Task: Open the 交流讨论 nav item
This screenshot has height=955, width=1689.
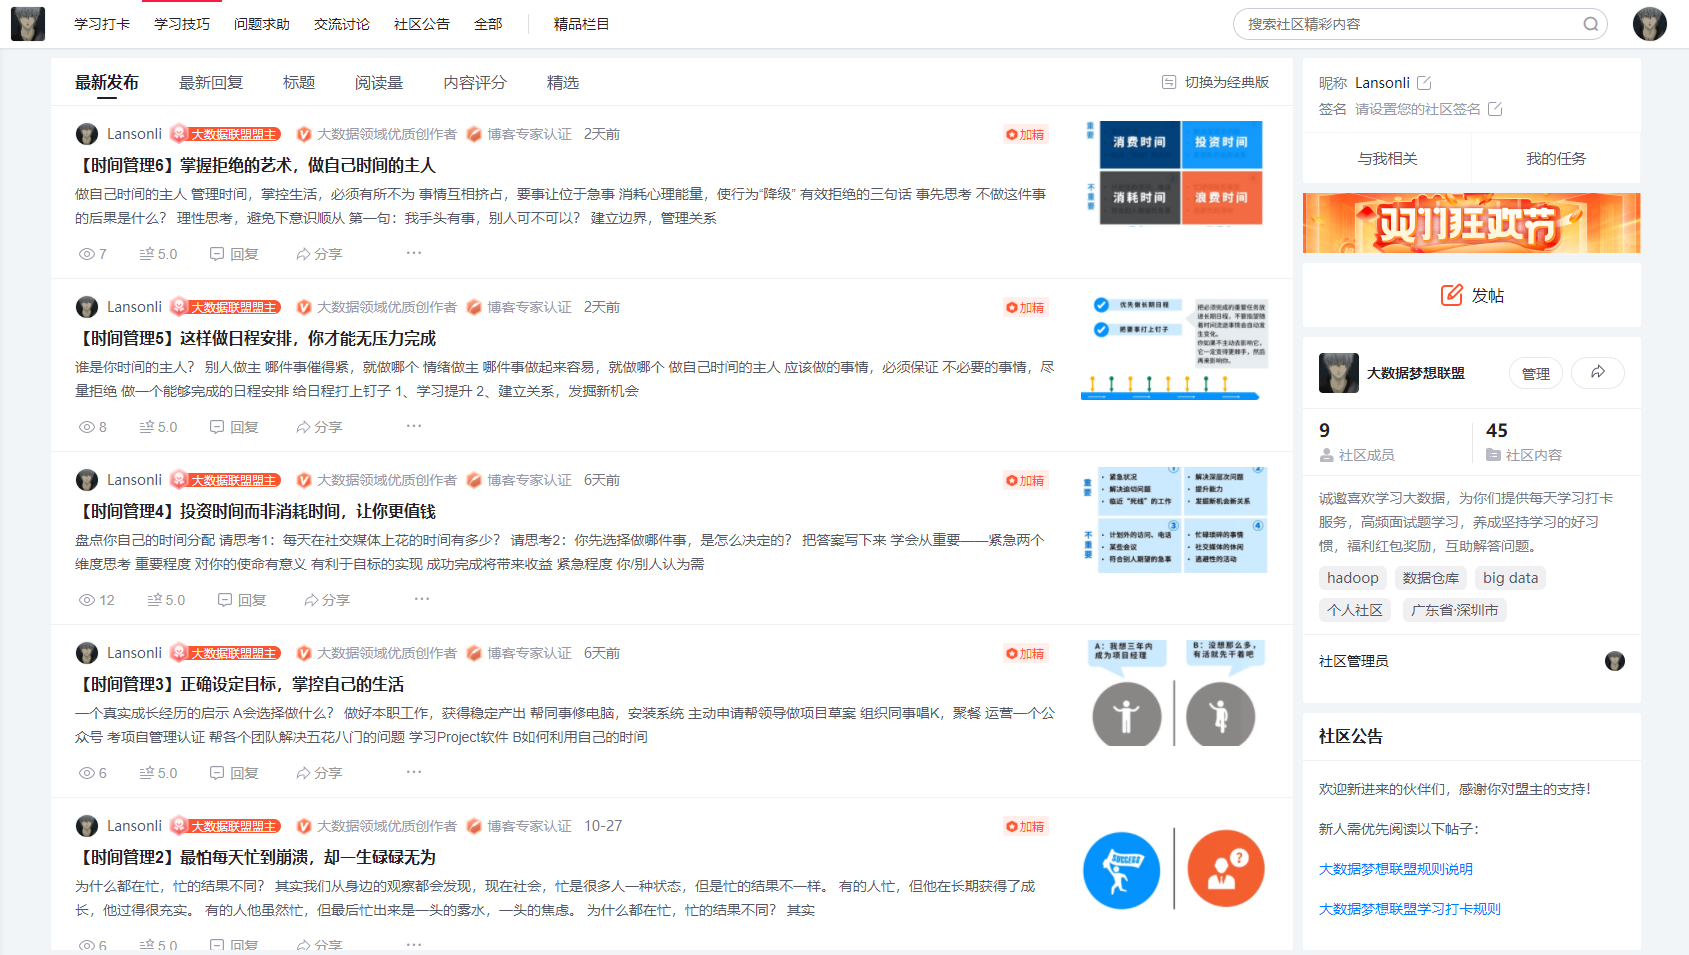Action: [342, 24]
